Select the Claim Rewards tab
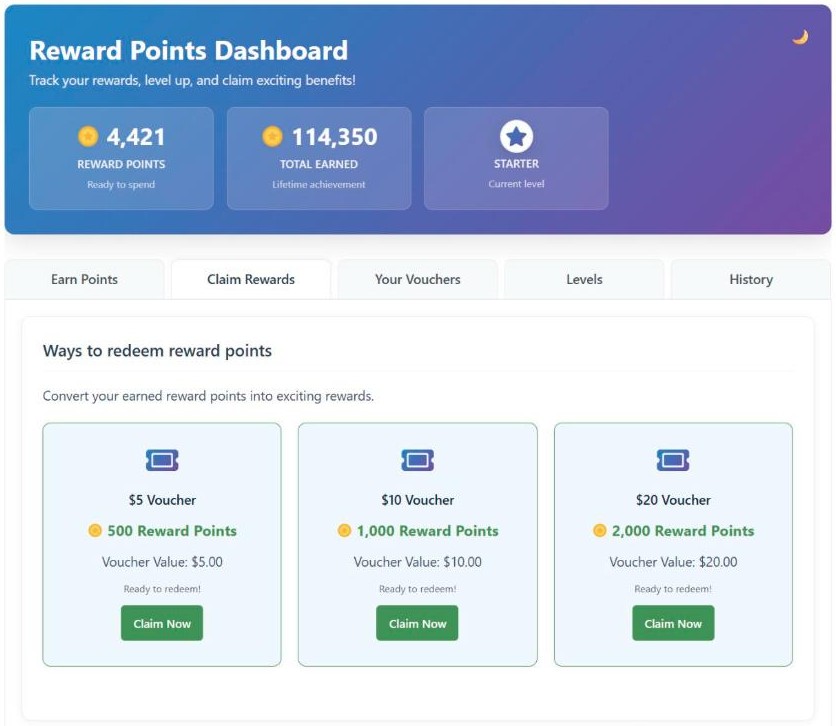This screenshot has width=836, height=726. [251, 279]
